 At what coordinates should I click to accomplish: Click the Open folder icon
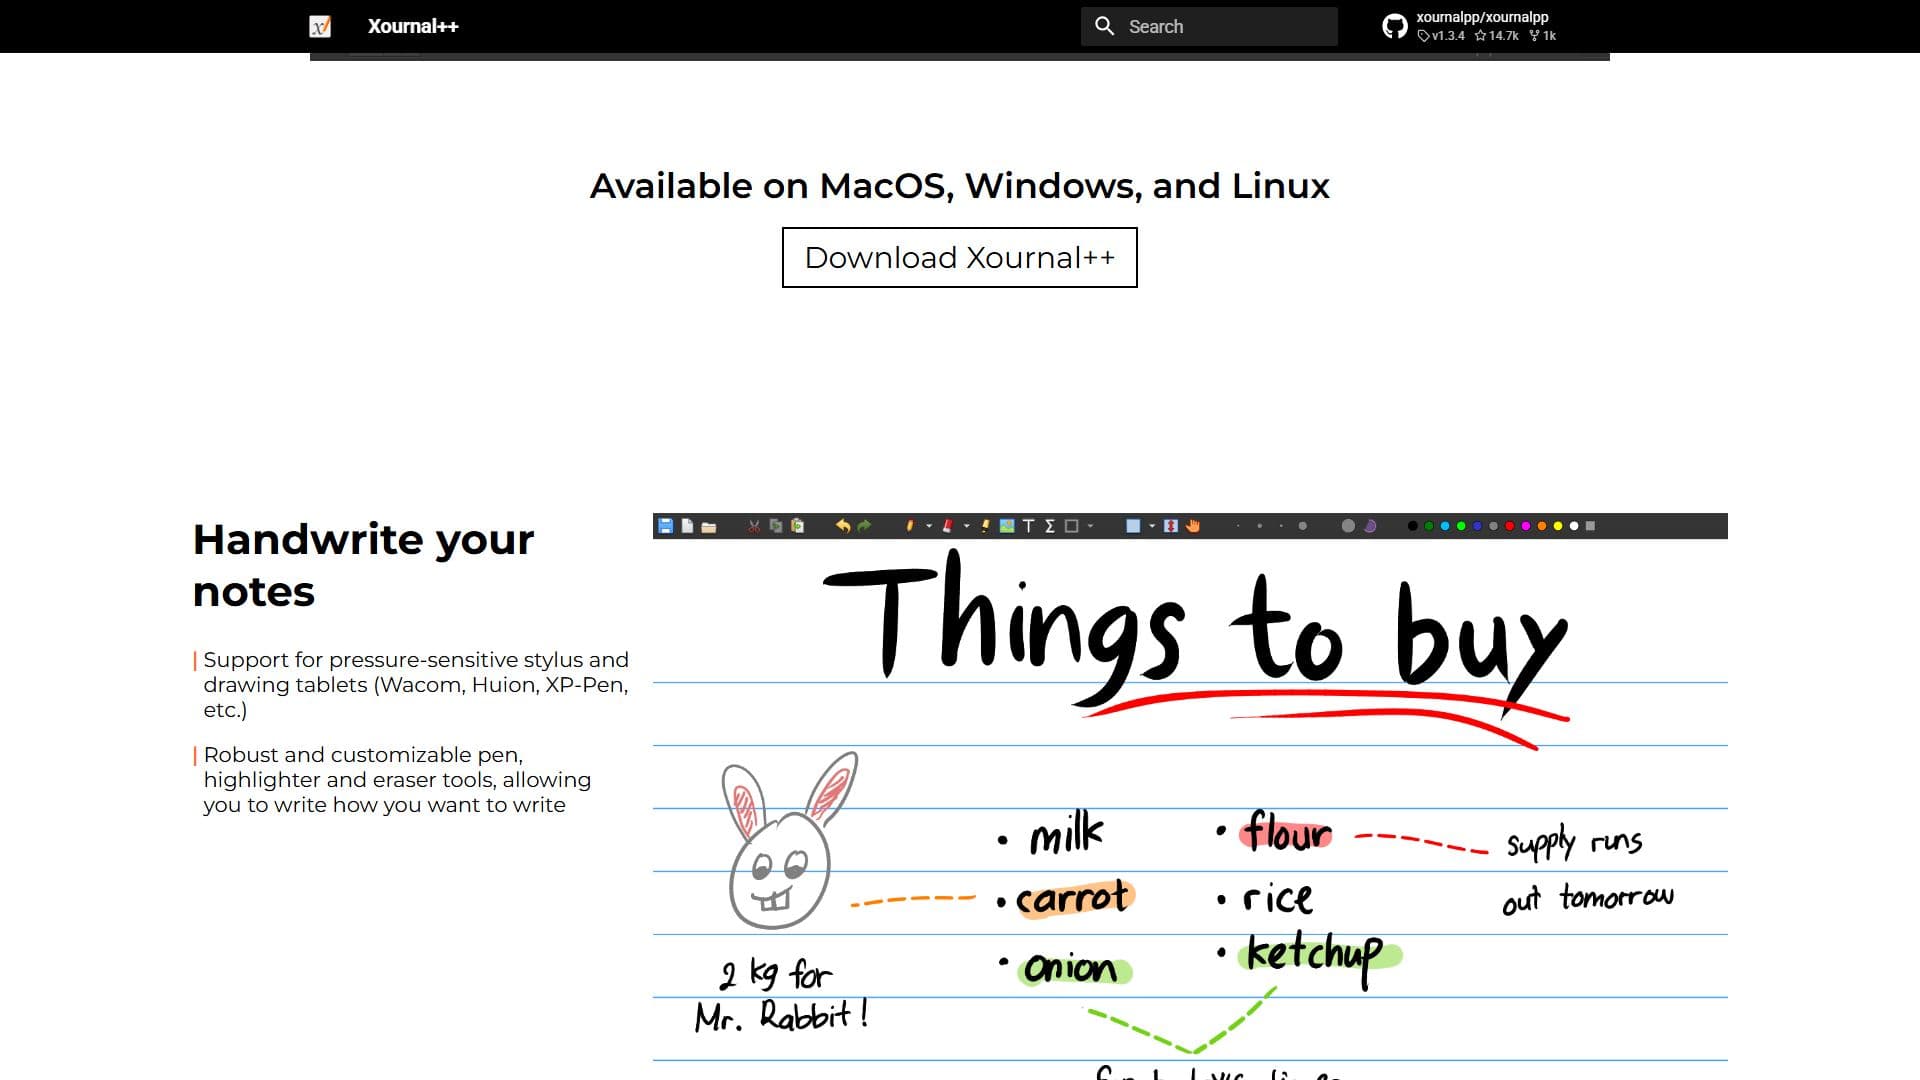point(709,527)
